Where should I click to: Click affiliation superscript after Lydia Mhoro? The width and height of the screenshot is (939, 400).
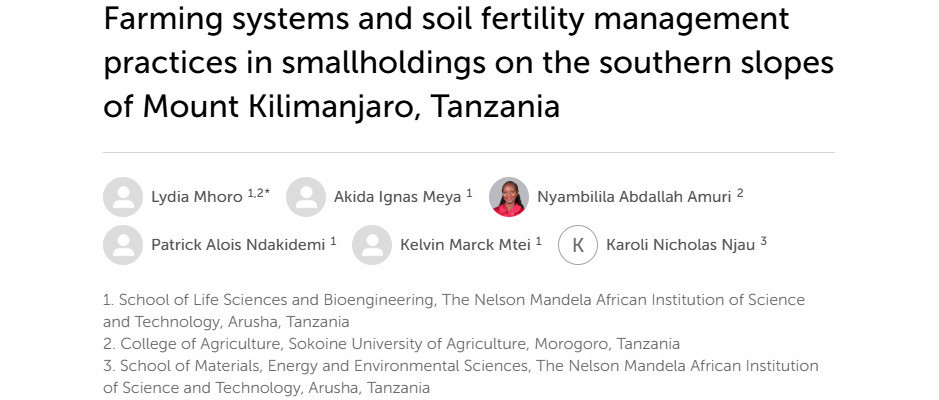tap(259, 193)
